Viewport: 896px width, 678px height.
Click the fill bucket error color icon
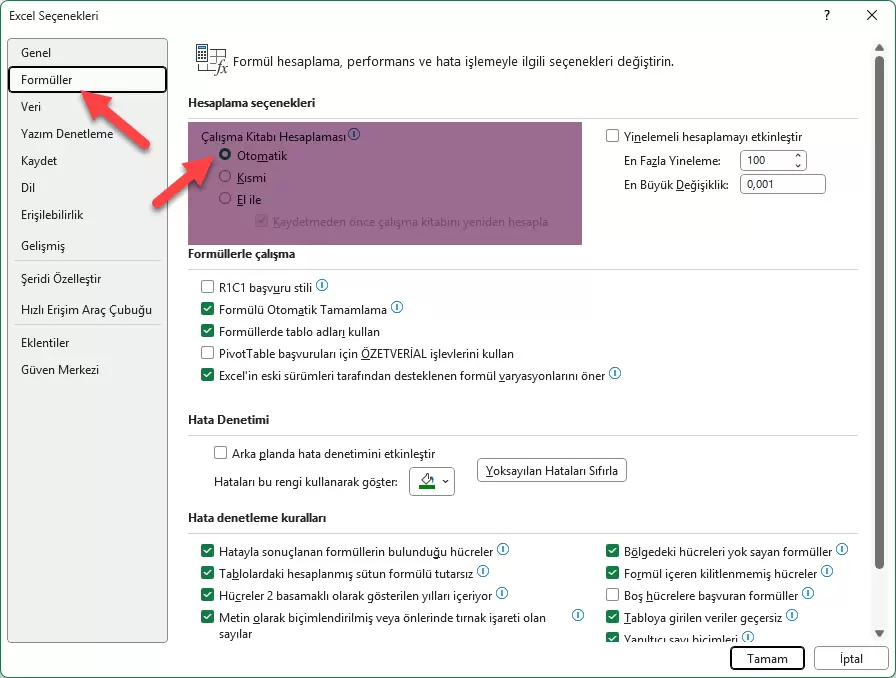point(427,481)
